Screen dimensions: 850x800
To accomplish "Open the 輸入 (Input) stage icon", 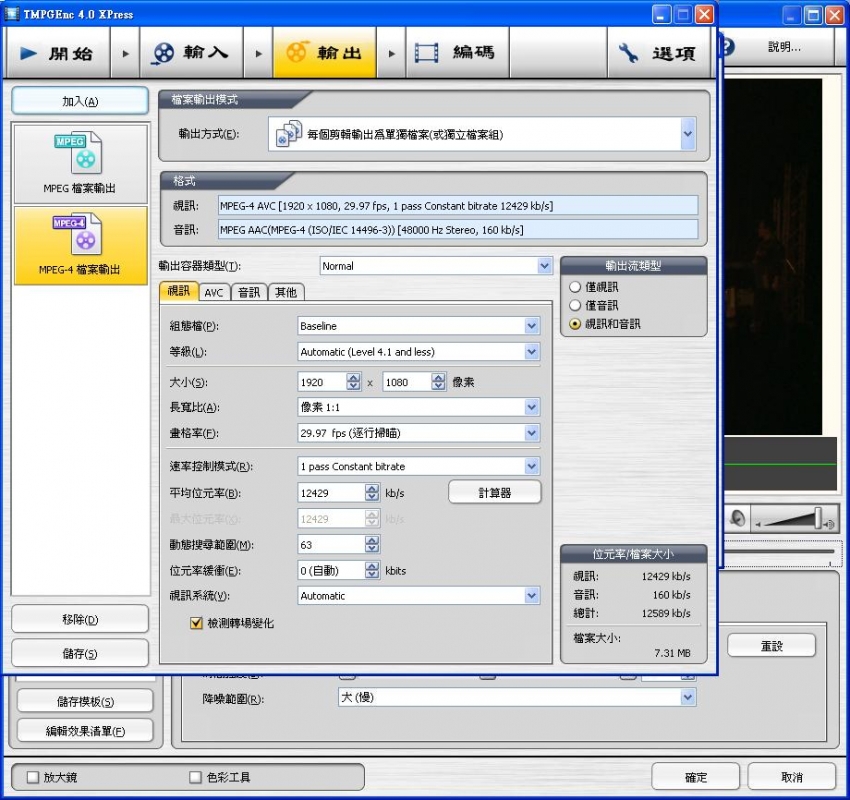I will (163, 53).
